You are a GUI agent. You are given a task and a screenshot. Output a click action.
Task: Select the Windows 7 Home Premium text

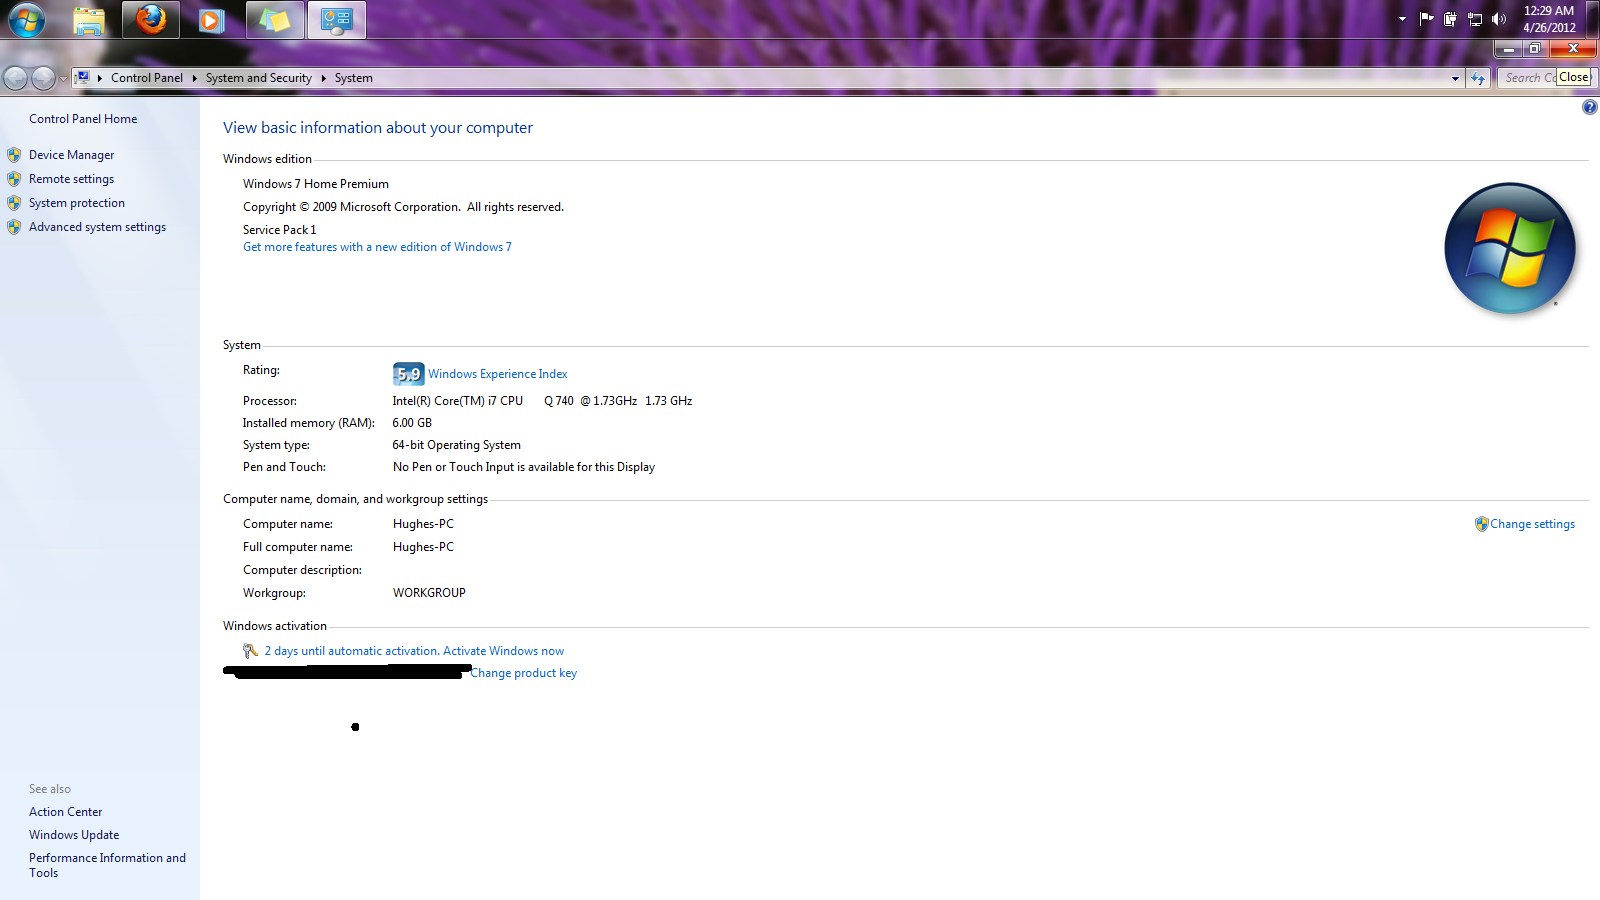pos(316,184)
